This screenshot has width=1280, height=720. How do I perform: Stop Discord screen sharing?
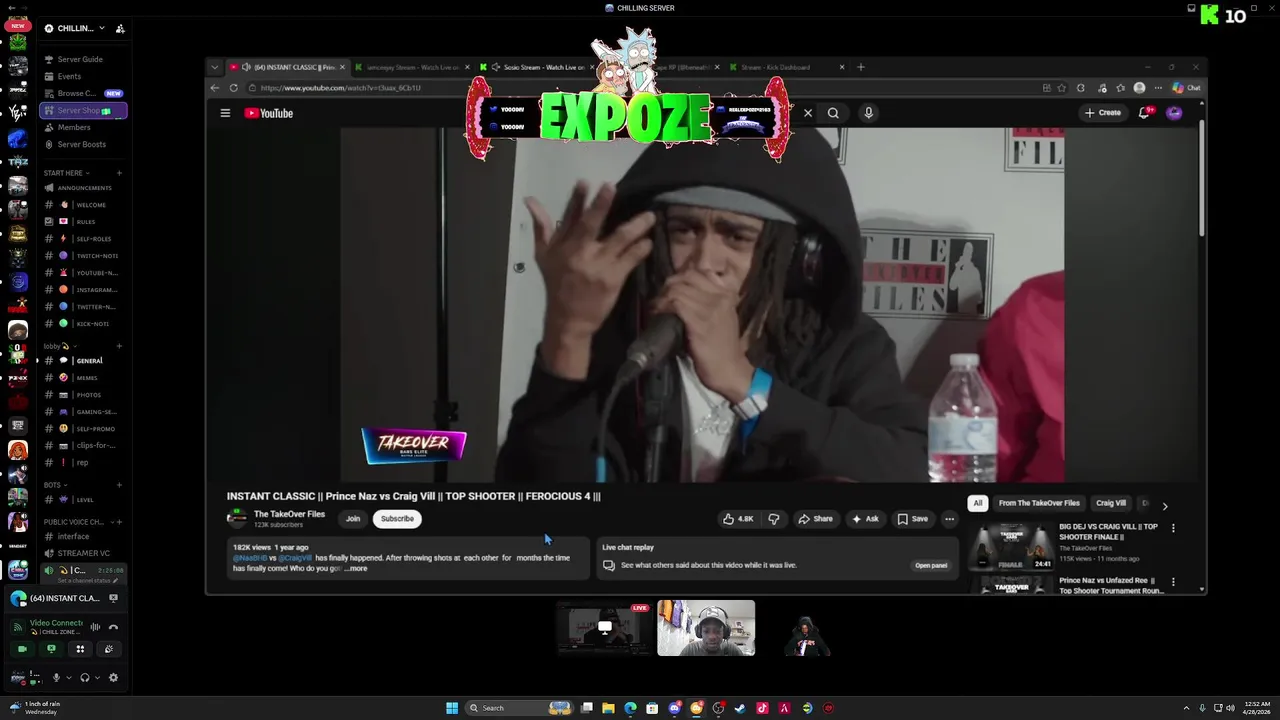click(x=51, y=649)
